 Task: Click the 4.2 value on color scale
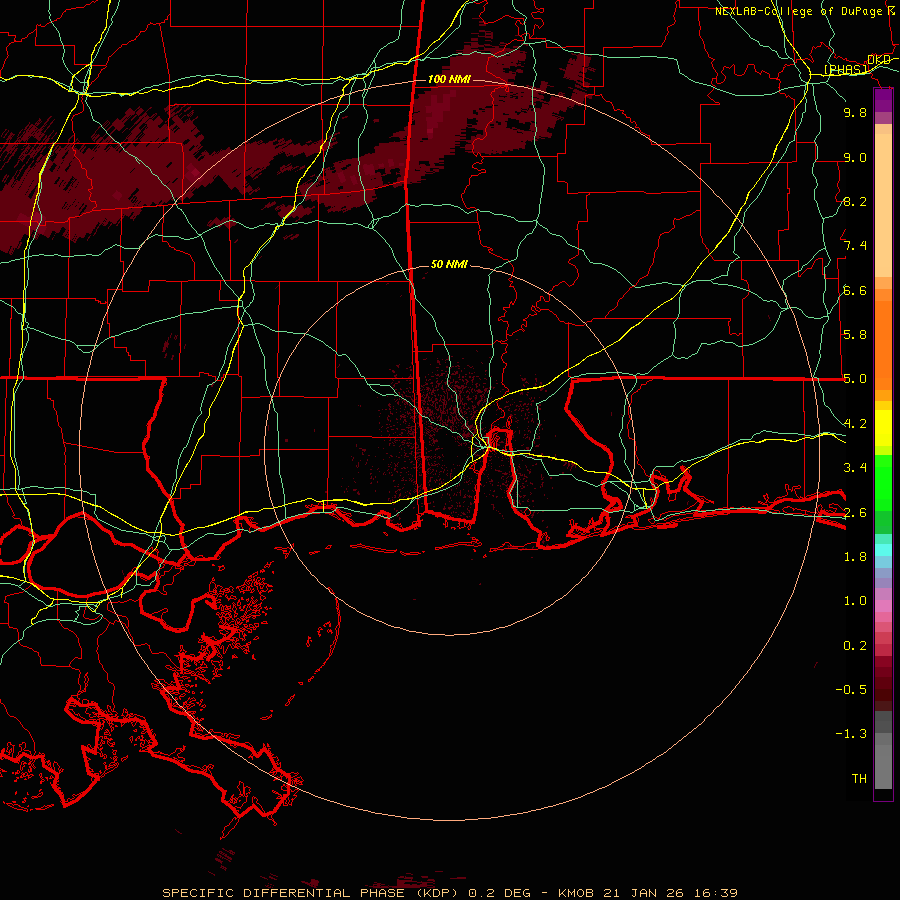855,424
